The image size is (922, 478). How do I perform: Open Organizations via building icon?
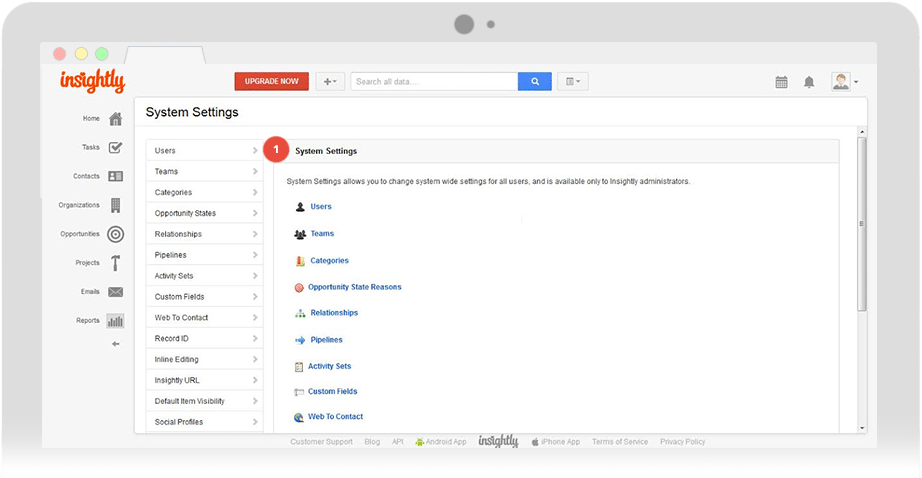pyautogui.click(x=116, y=205)
